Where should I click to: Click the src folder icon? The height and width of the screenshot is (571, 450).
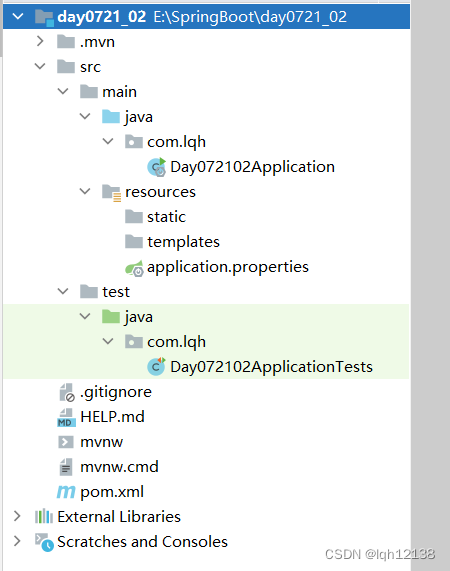click(66, 66)
